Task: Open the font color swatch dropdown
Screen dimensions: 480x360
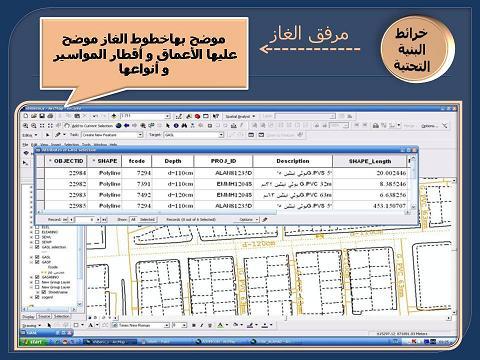Action: pyautogui.click(x=227, y=325)
